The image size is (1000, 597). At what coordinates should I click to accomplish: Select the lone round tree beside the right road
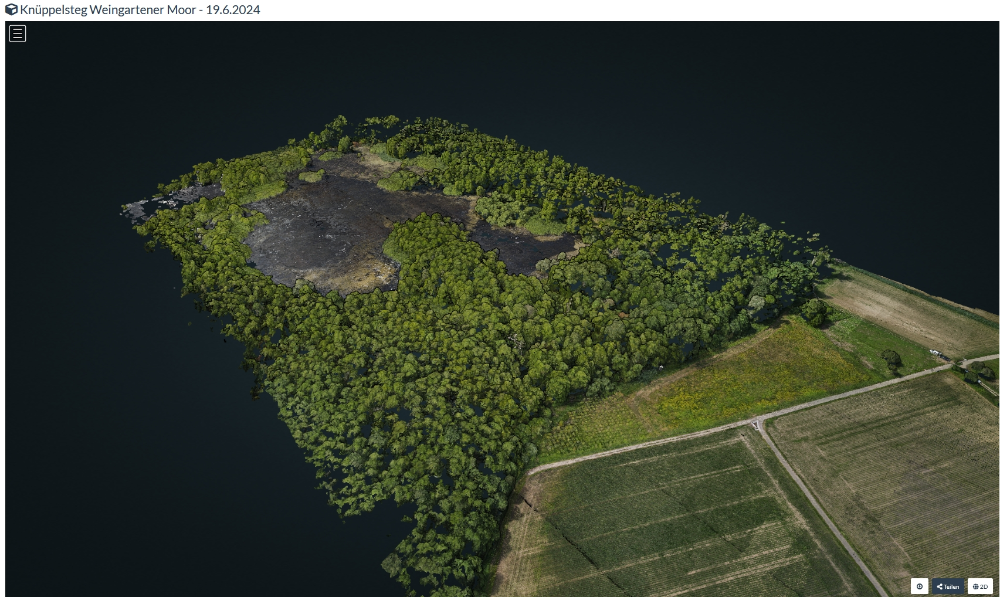pyautogui.click(x=891, y=358)
